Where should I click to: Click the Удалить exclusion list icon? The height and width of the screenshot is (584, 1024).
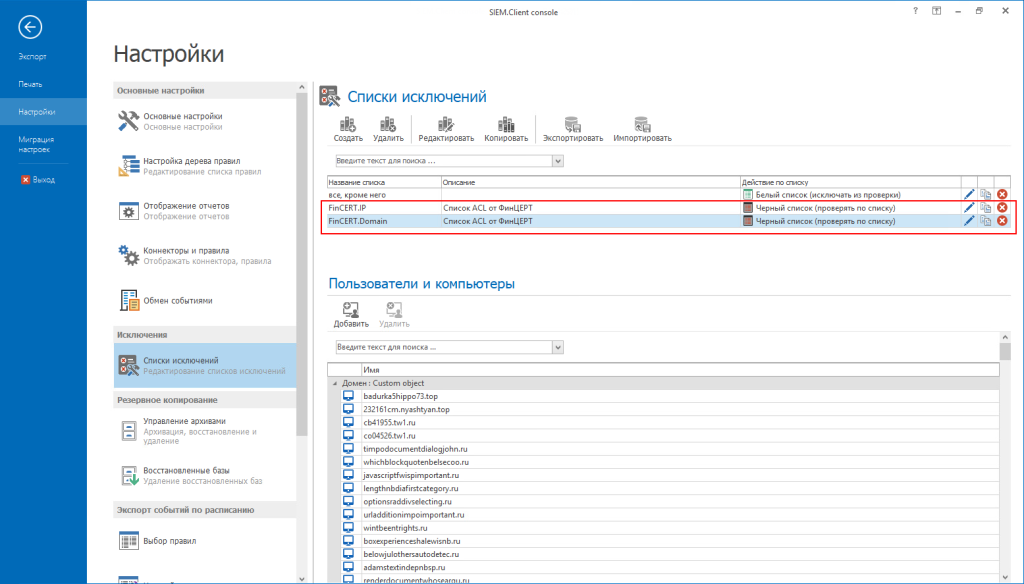388,124
